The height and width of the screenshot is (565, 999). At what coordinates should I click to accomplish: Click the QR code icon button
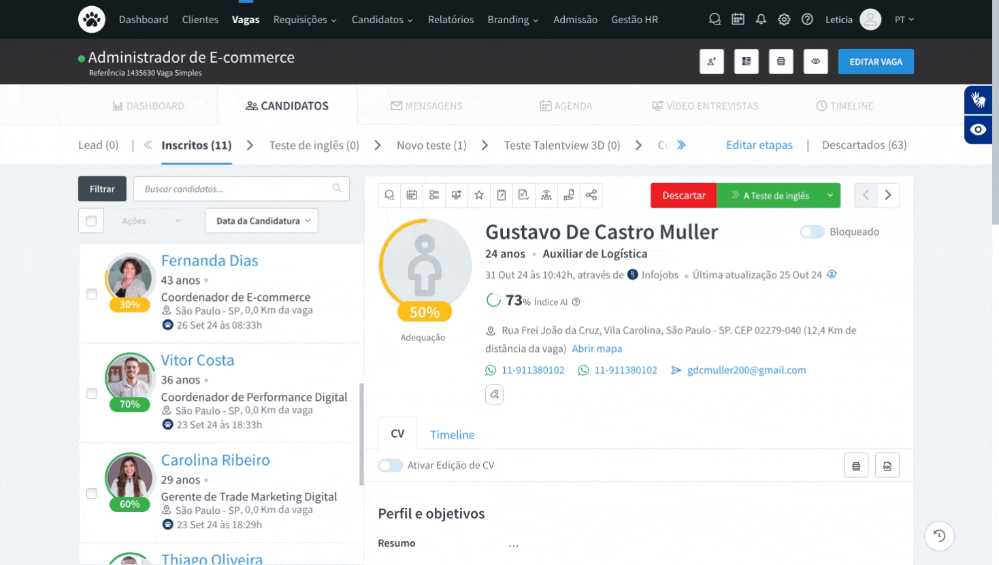[746, 62]
